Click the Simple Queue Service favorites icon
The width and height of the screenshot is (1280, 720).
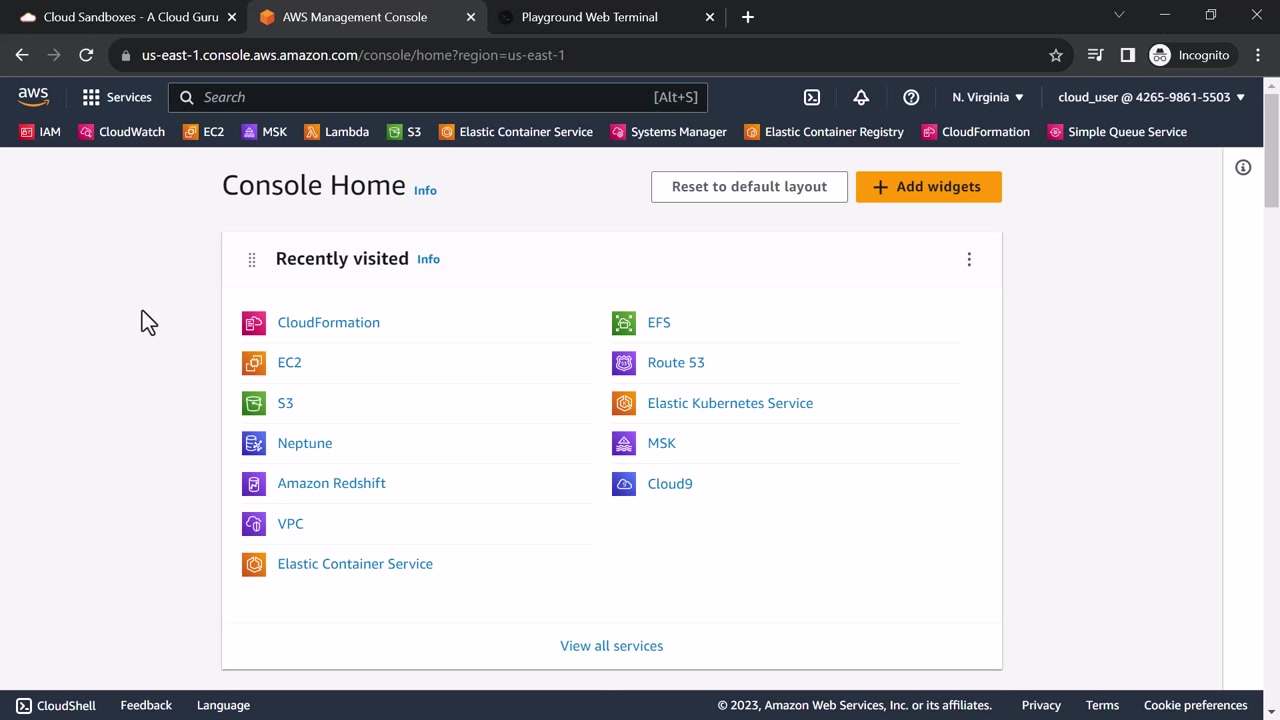coord(1055,132)
